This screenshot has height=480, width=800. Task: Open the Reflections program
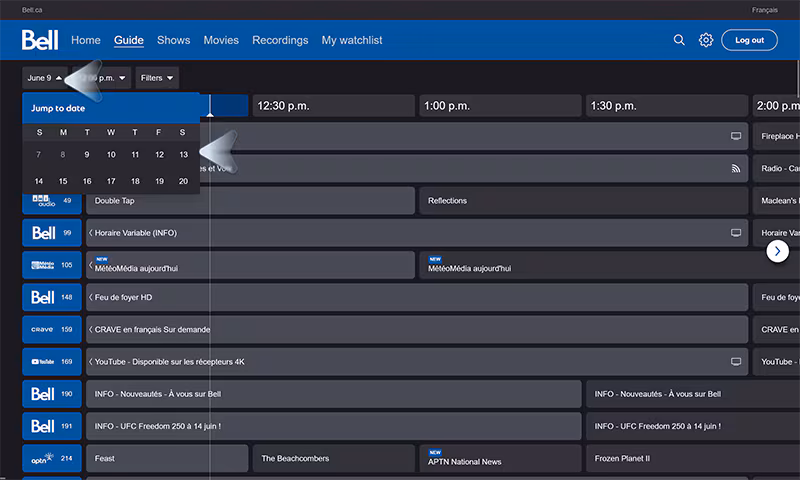point(584,200)
